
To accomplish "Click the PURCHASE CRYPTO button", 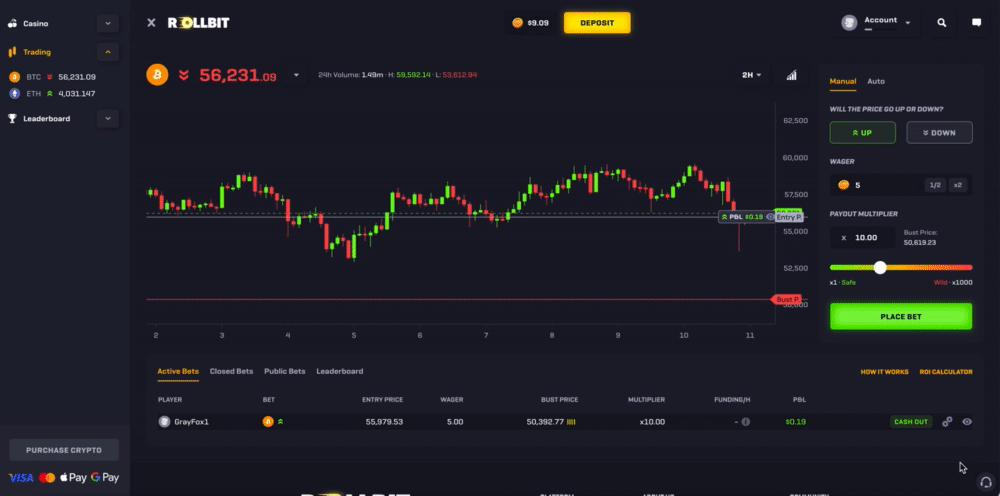I will pos(64,450).
